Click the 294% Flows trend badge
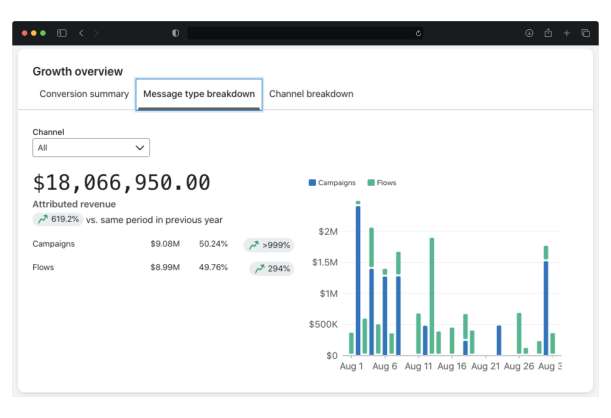 (271, 268)
